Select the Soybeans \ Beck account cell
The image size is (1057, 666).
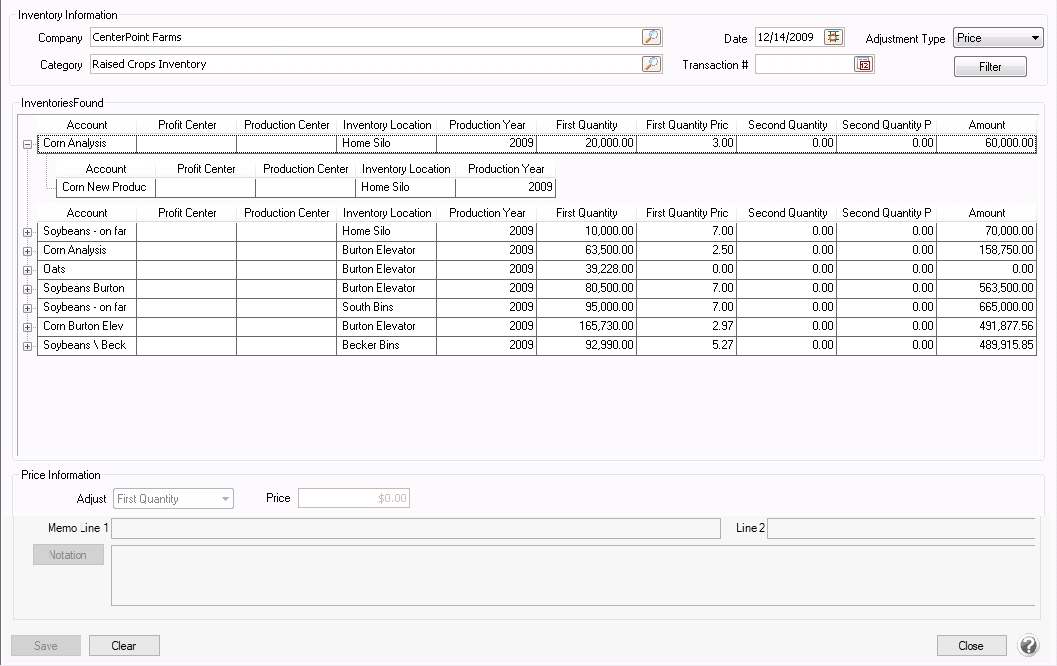click(87, 345)
